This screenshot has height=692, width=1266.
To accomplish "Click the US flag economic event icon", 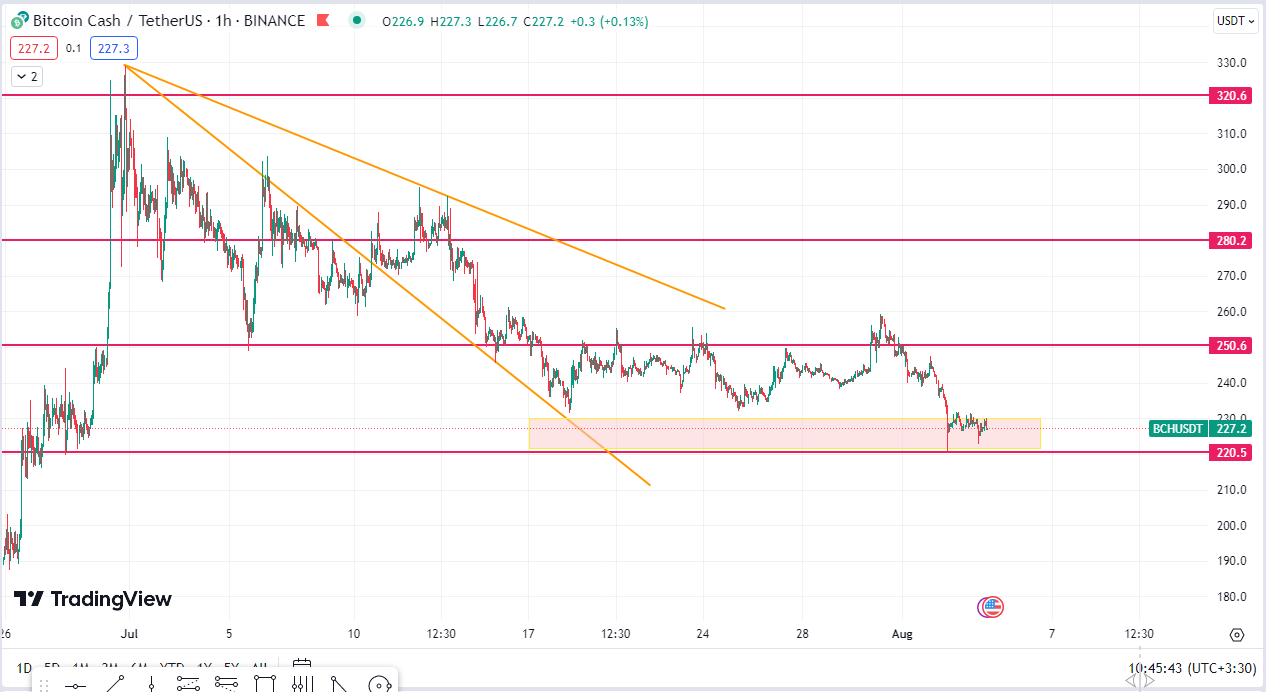I will [991, 606].
